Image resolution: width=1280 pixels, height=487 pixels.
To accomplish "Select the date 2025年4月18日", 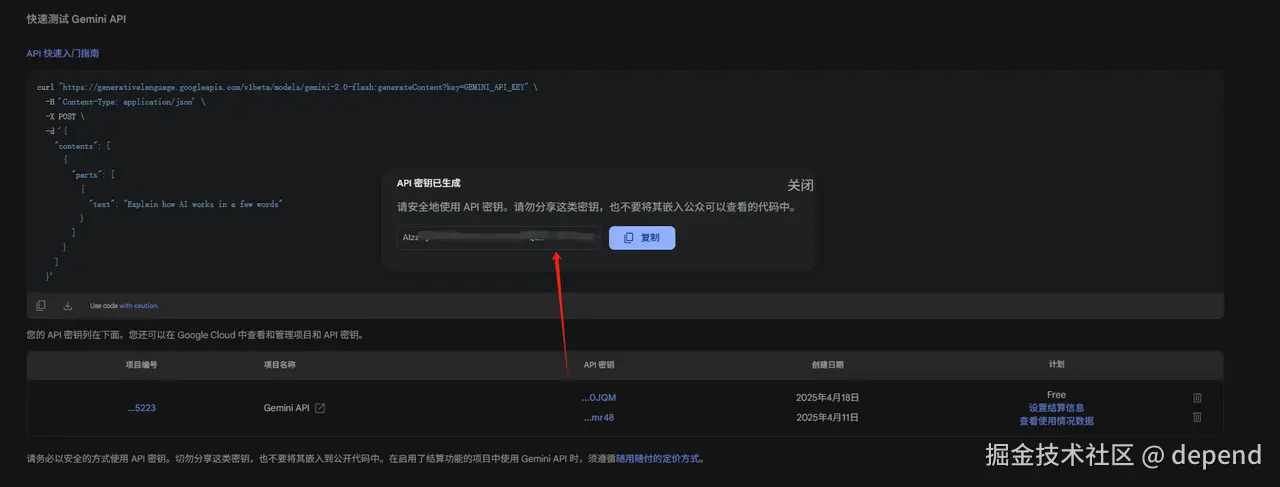I will click(x=827, y=398).
